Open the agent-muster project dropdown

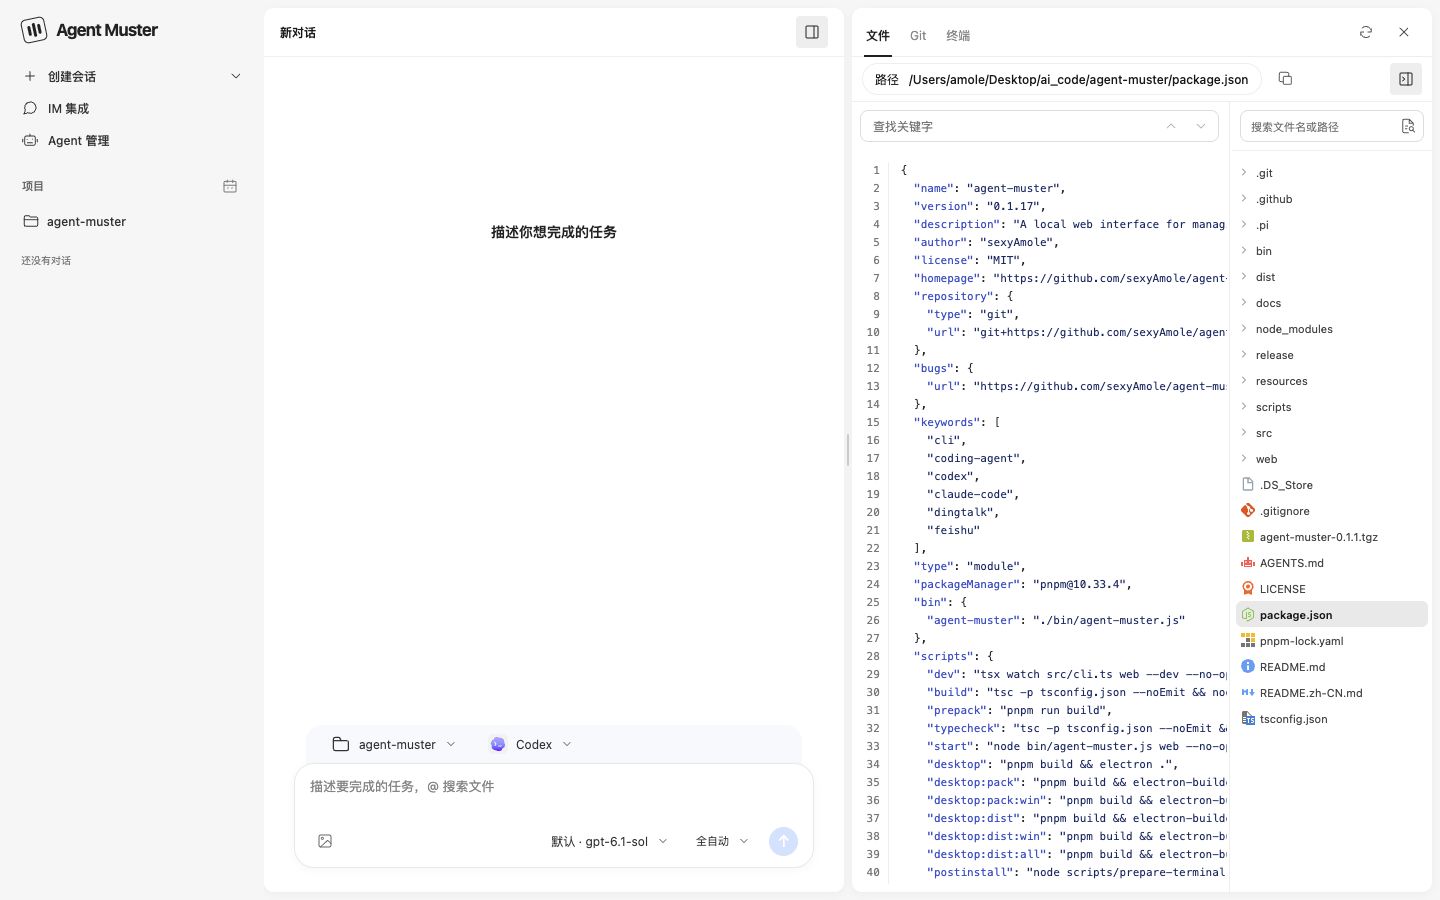pyautogui.click(x=394, y=744)
